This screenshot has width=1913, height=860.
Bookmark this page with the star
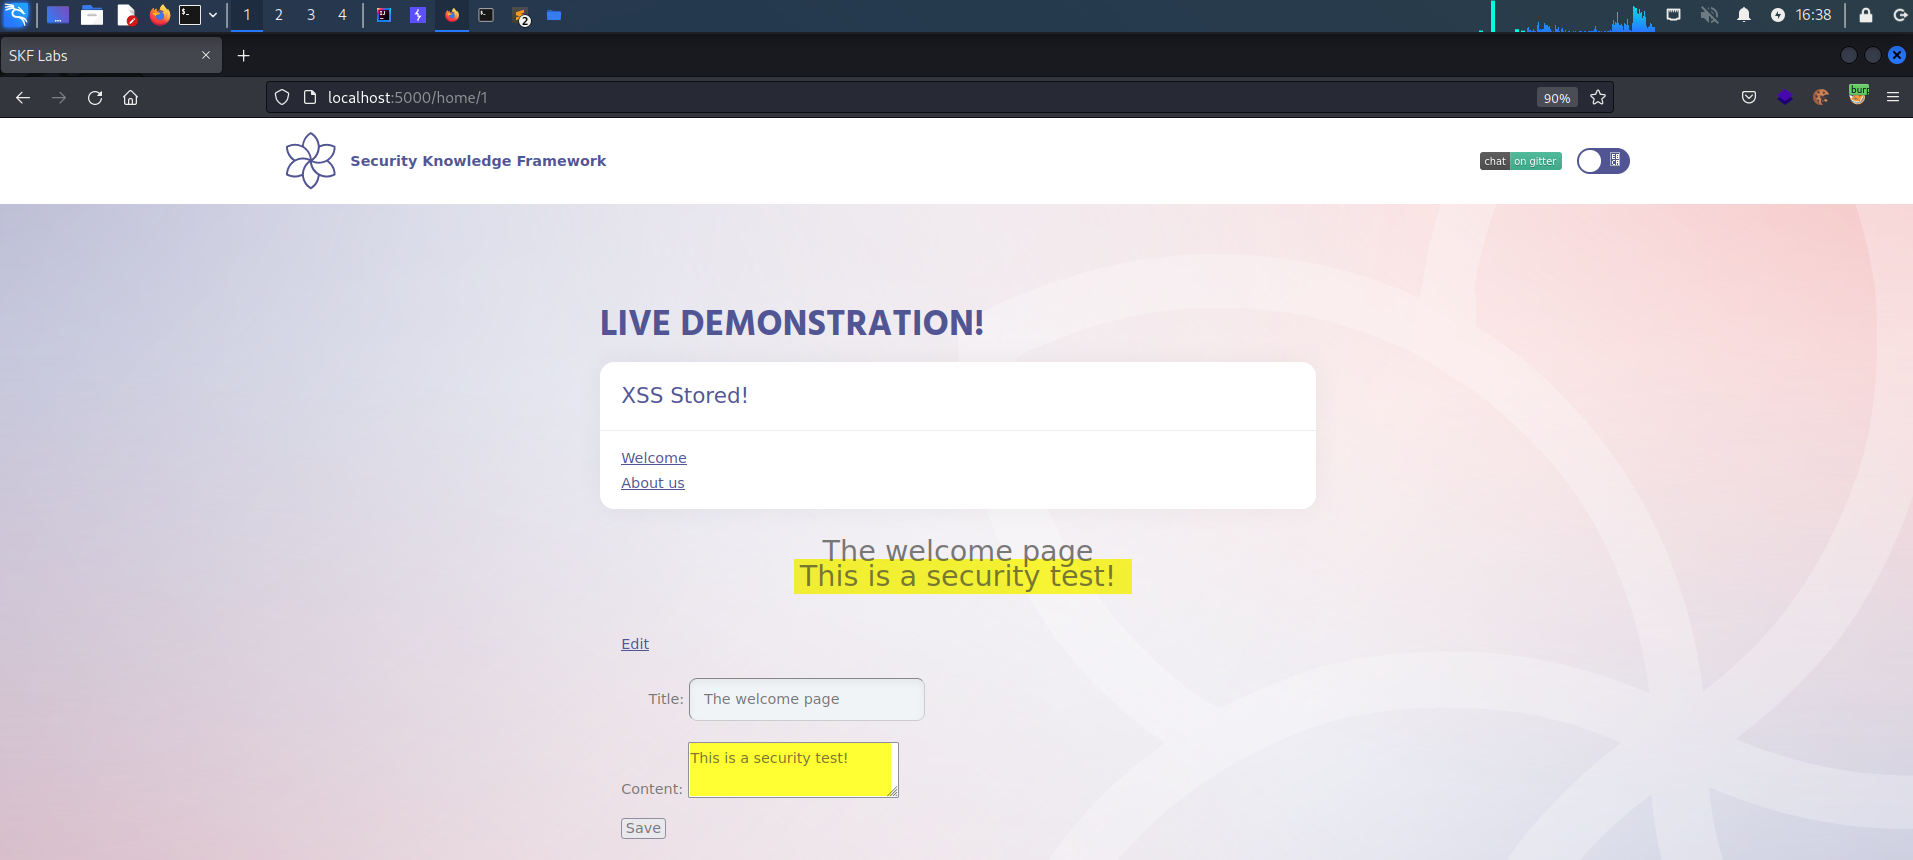[1598, 97]
